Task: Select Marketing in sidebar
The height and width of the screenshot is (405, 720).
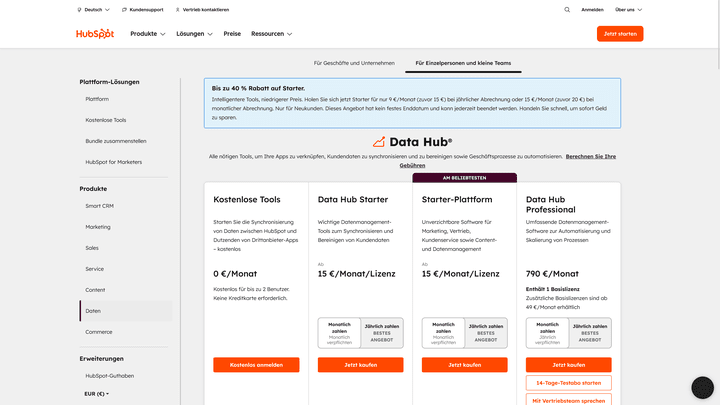Action: (98, 227)
